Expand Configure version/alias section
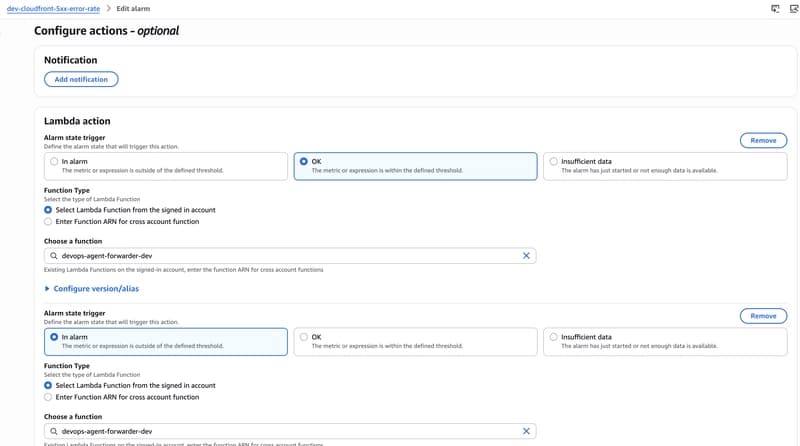 96,289
